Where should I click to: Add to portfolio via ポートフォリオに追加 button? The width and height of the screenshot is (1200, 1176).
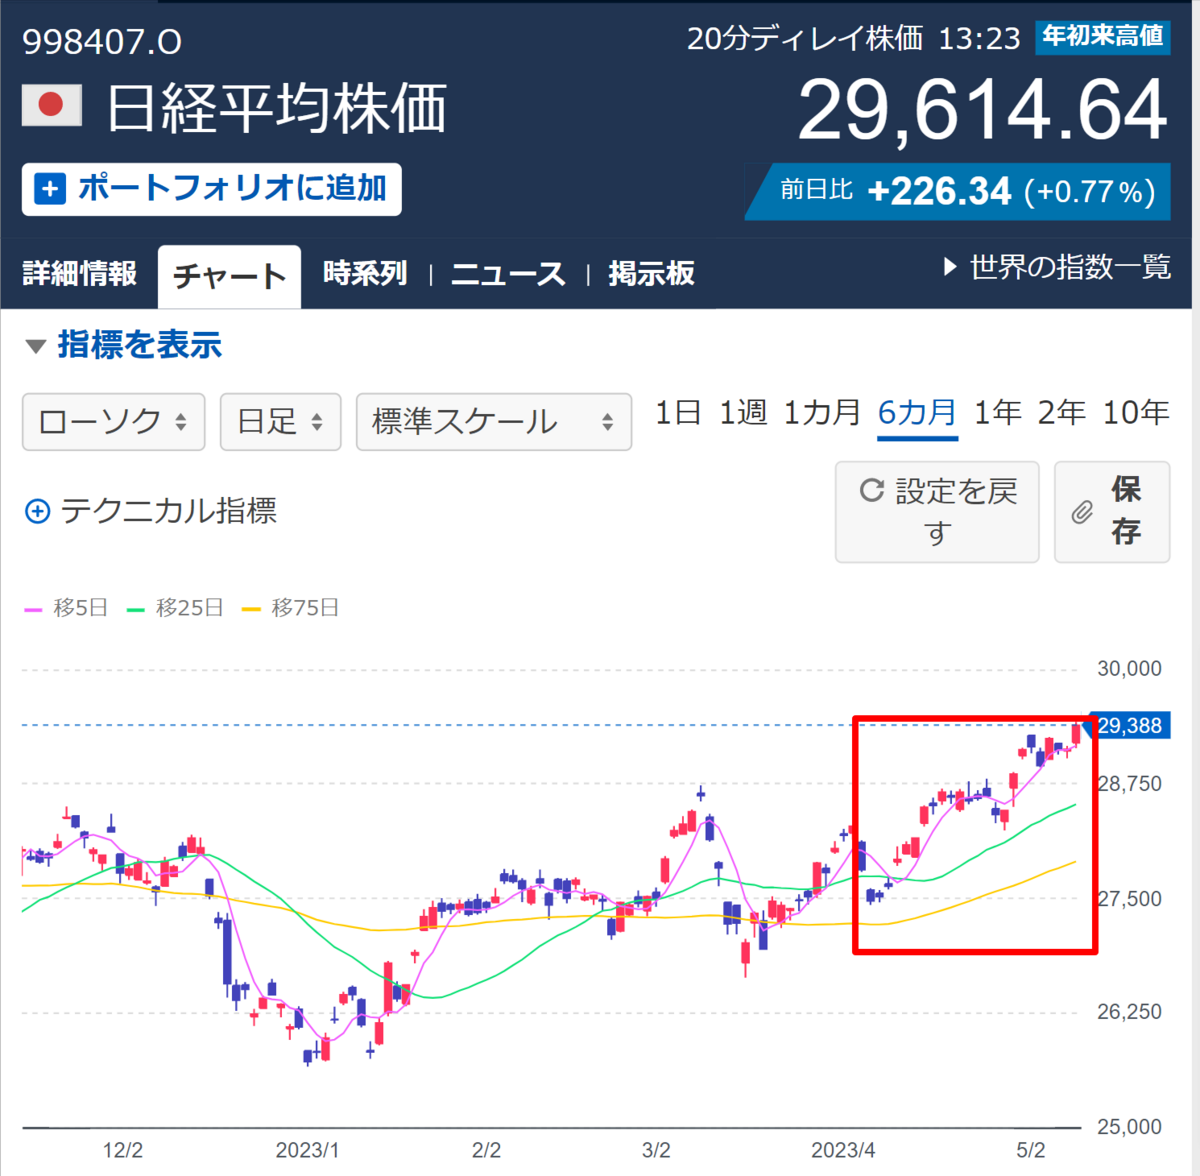coord(212,189)
